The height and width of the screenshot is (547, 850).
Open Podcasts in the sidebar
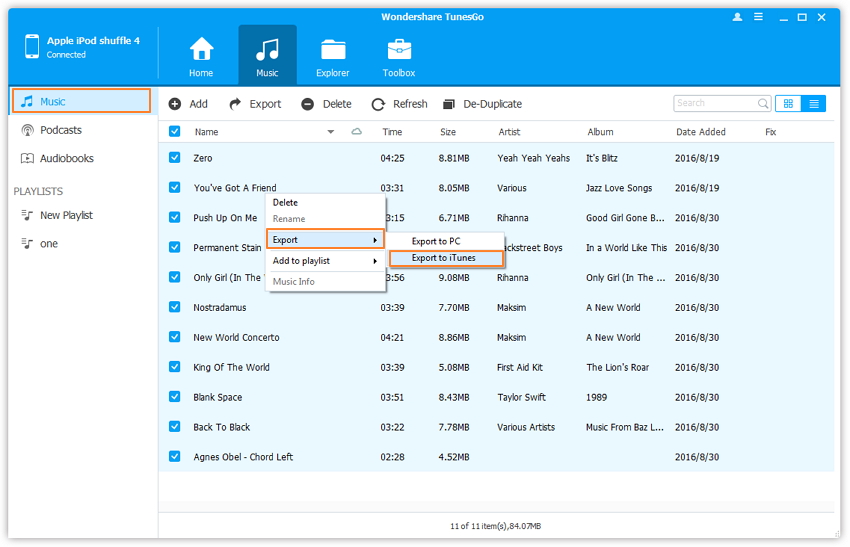60,130
